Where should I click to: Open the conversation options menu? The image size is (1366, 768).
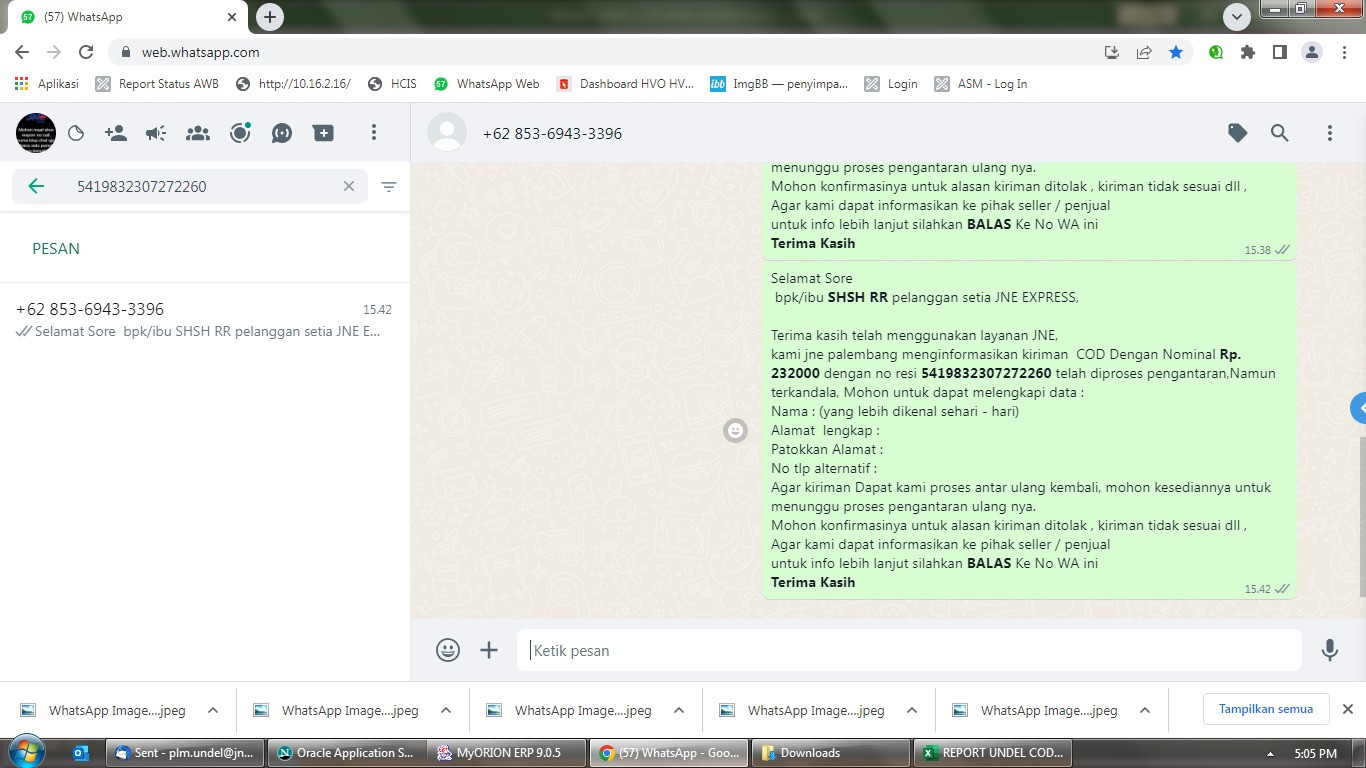(1330, 133)
